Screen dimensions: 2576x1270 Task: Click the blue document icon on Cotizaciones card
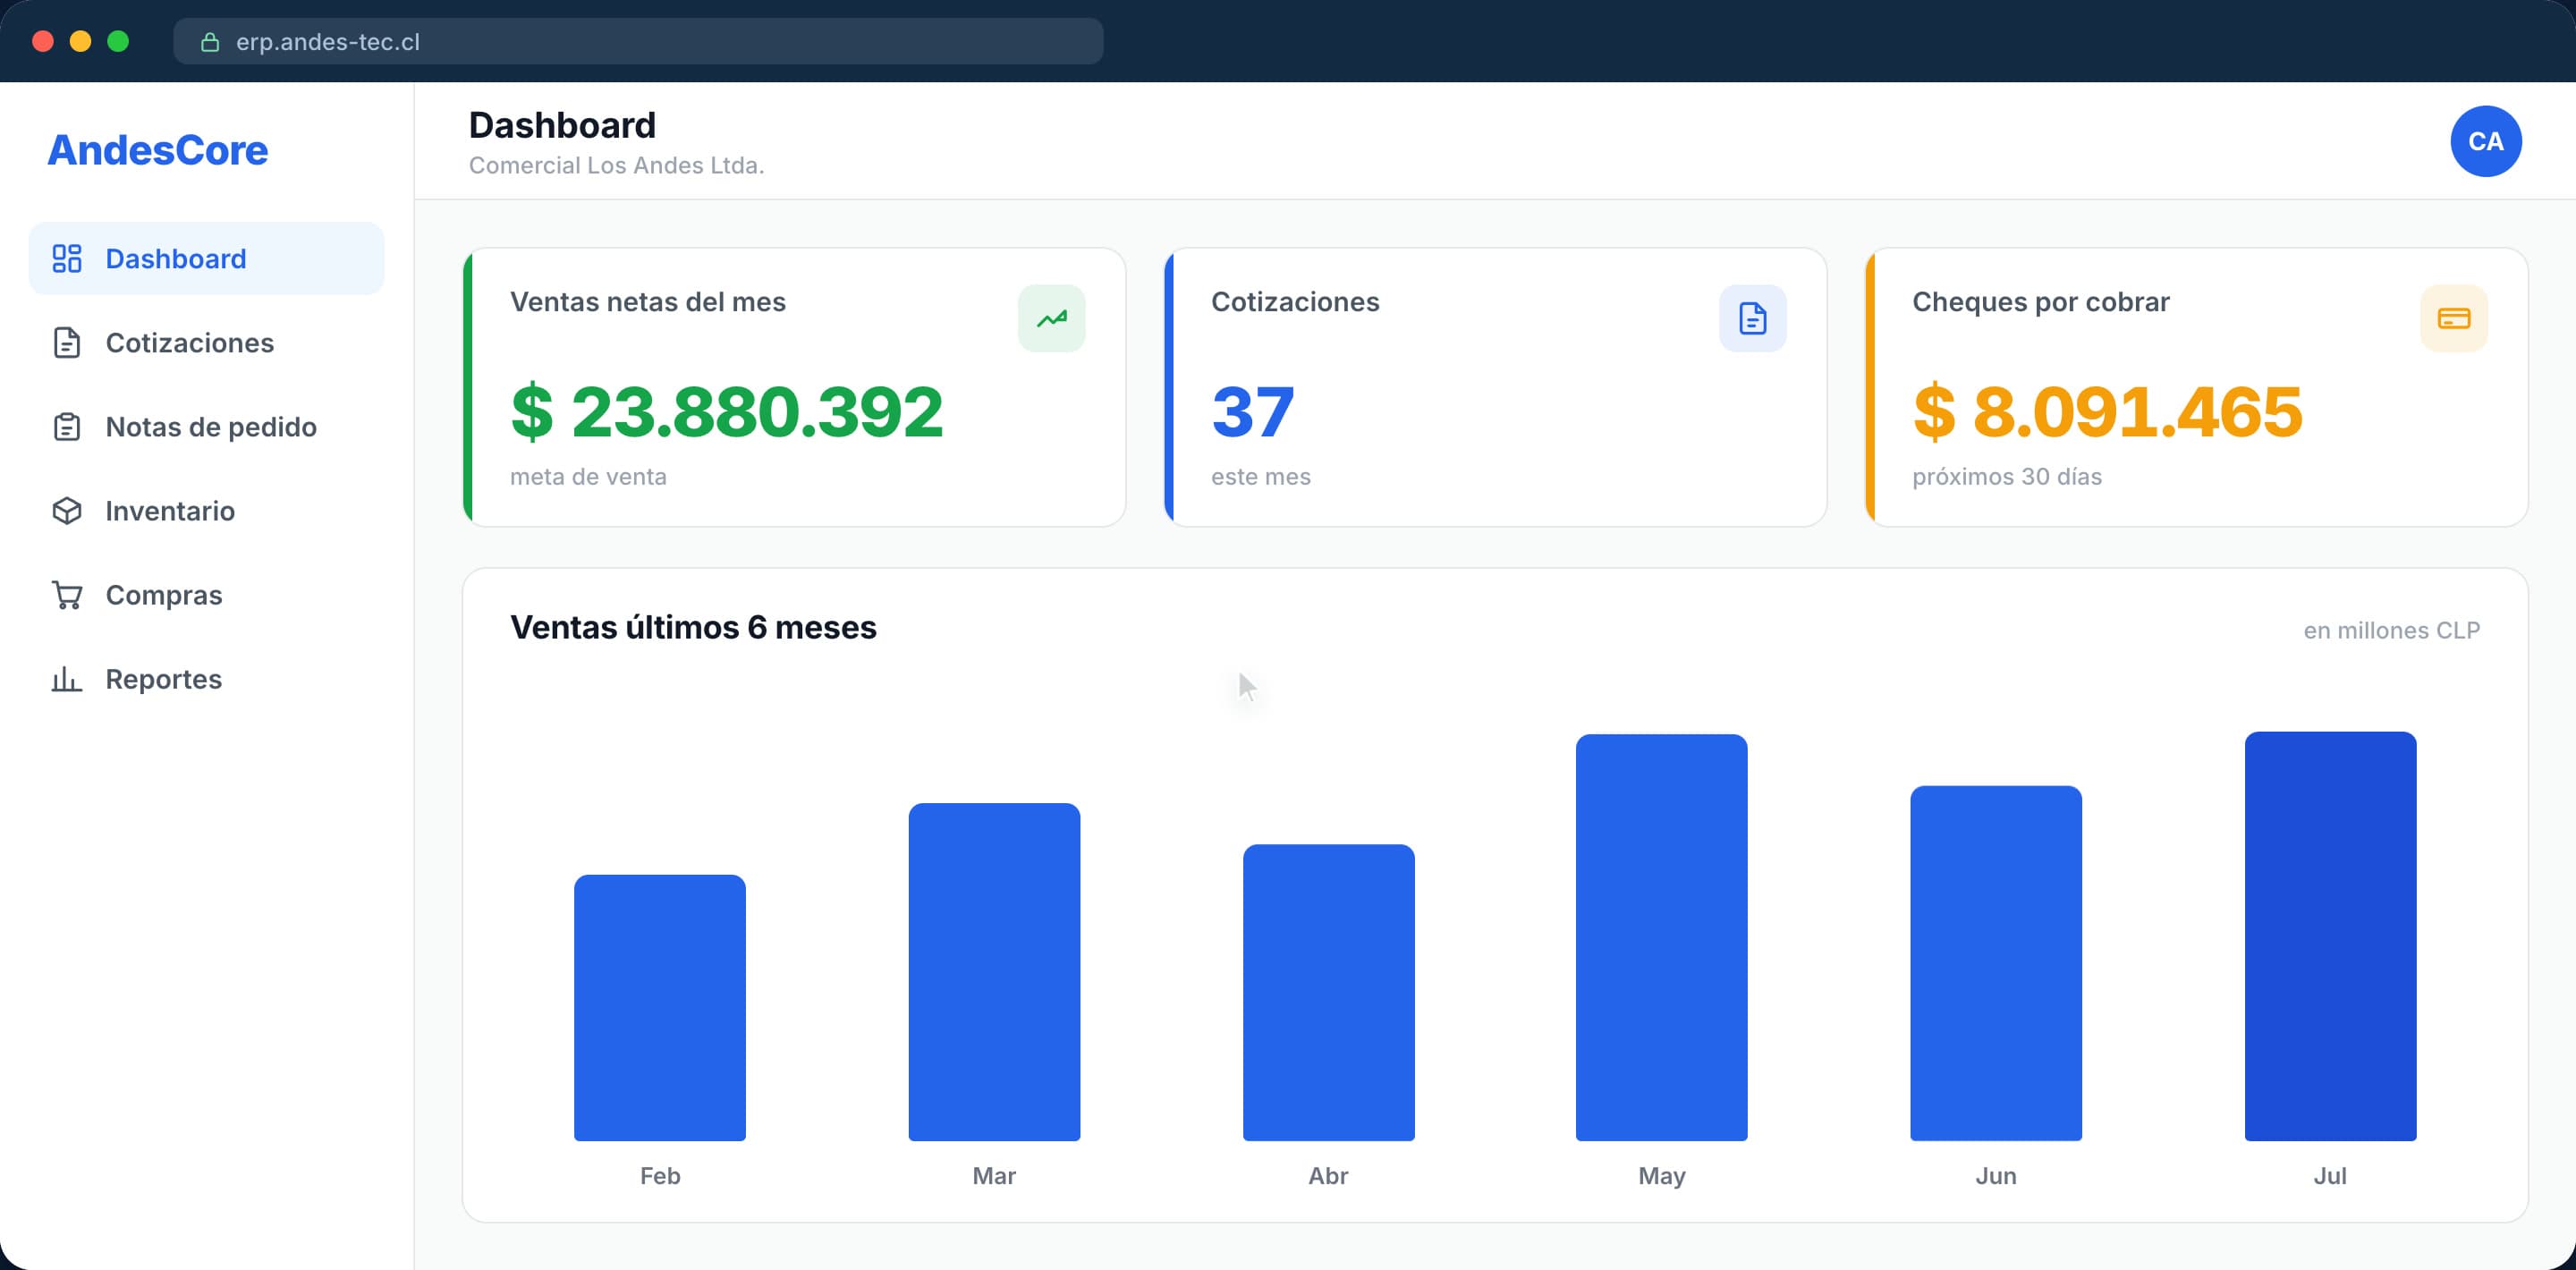pyautogui.click(x=1752, y=318)
